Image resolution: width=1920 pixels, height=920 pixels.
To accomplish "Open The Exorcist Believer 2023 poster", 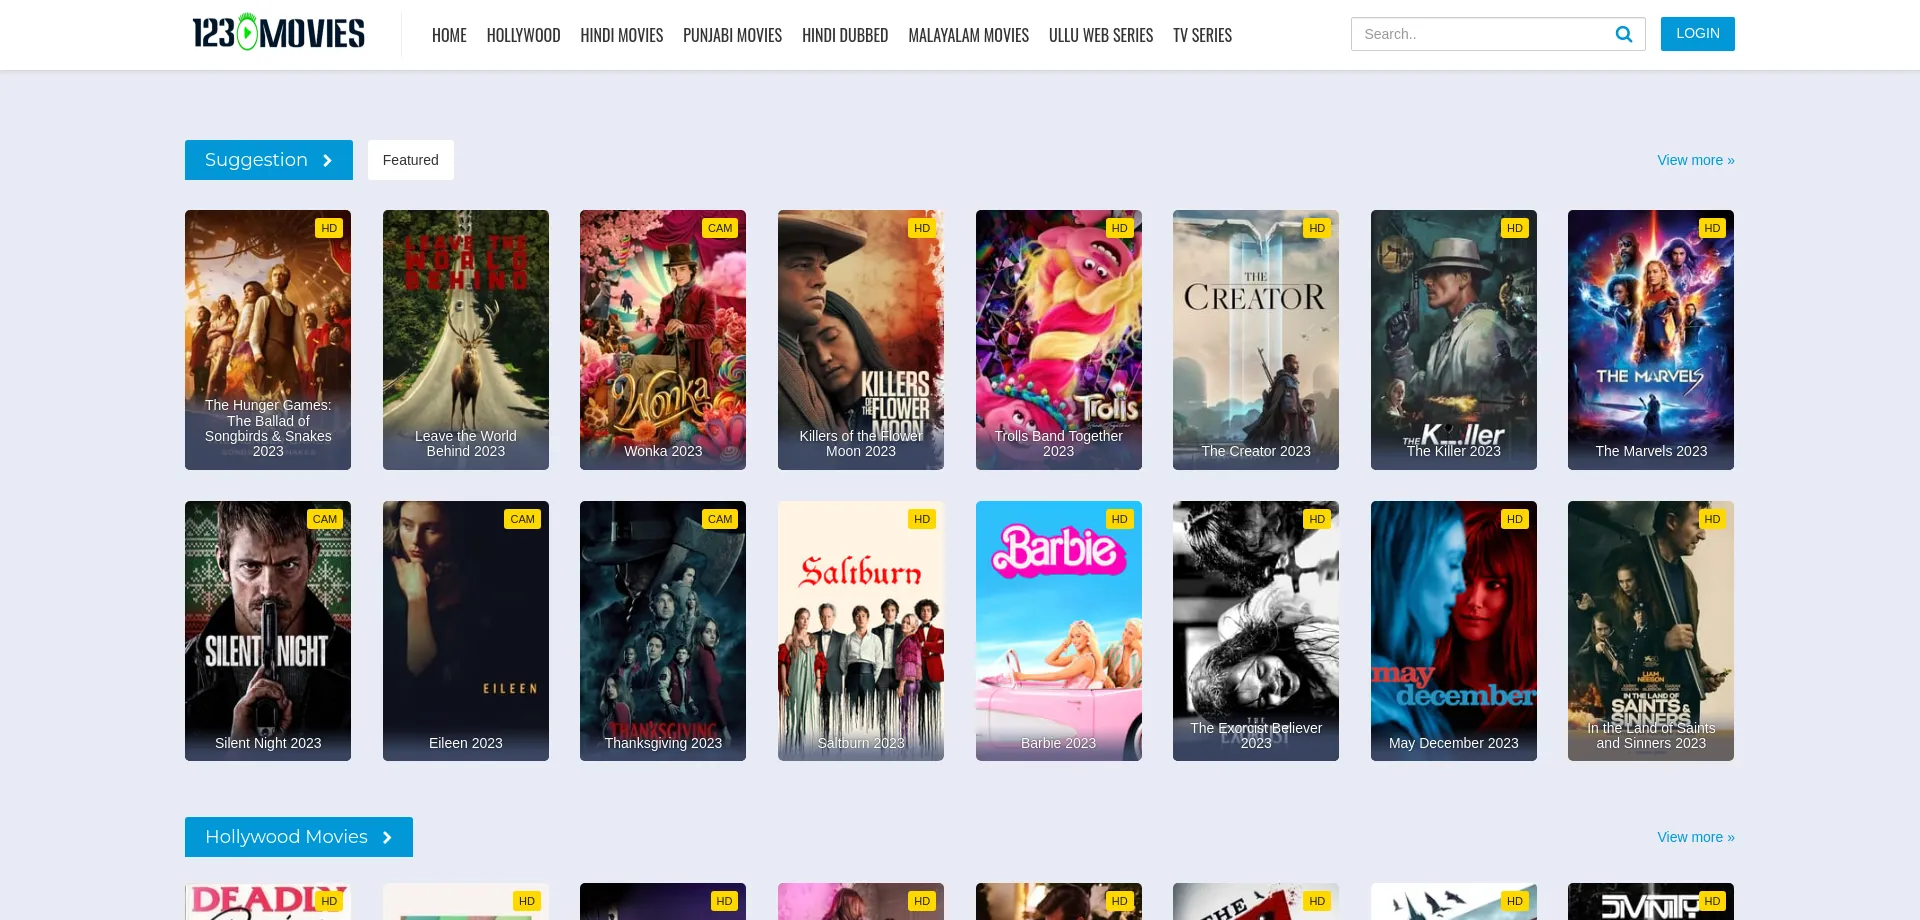I will (1256, 631).
